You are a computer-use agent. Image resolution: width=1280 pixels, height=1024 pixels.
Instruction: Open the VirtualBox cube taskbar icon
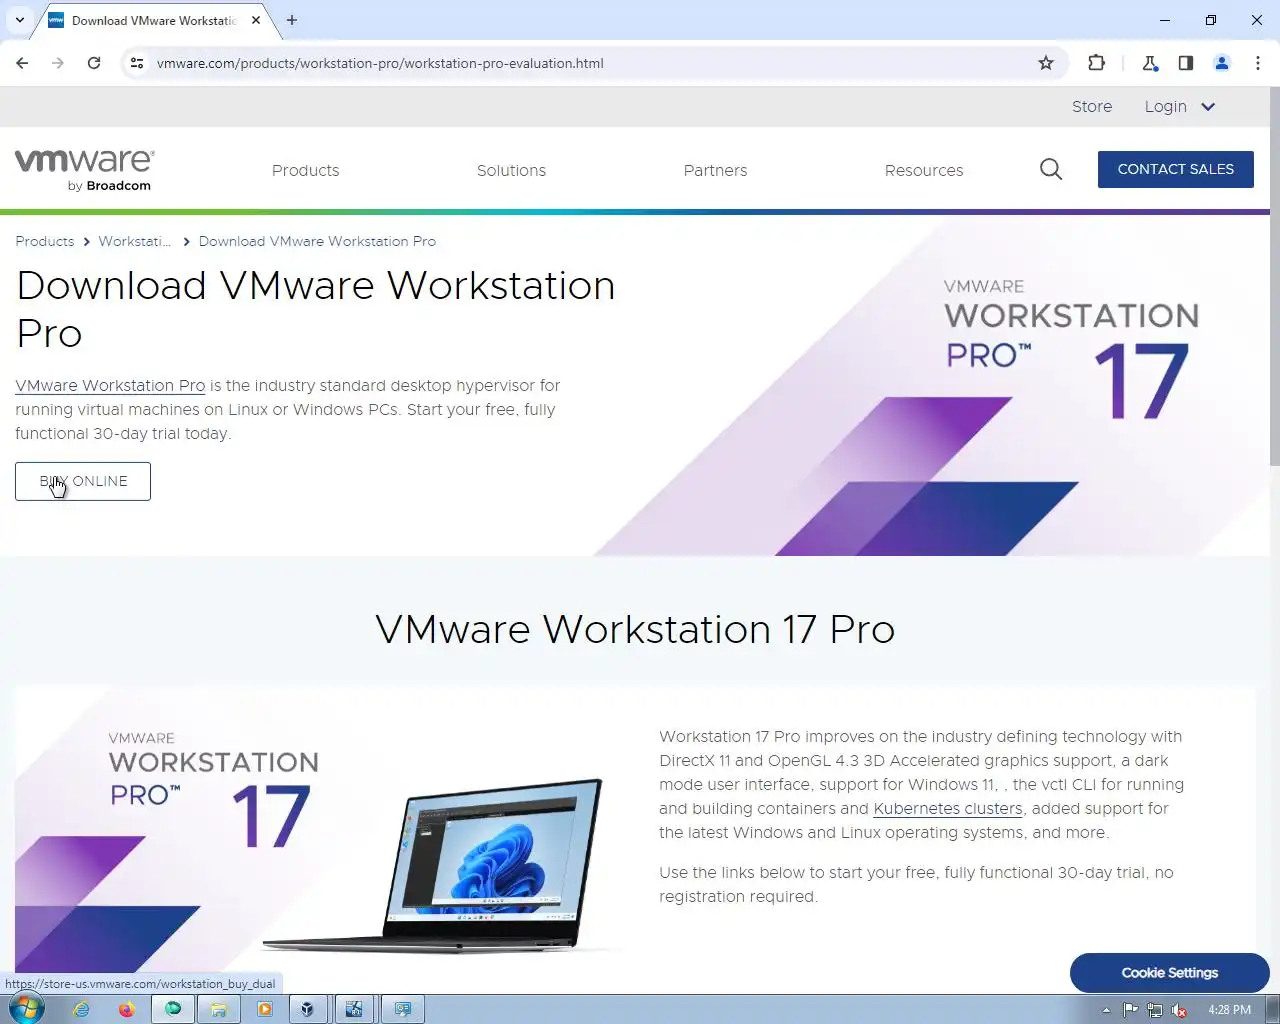307,1009
